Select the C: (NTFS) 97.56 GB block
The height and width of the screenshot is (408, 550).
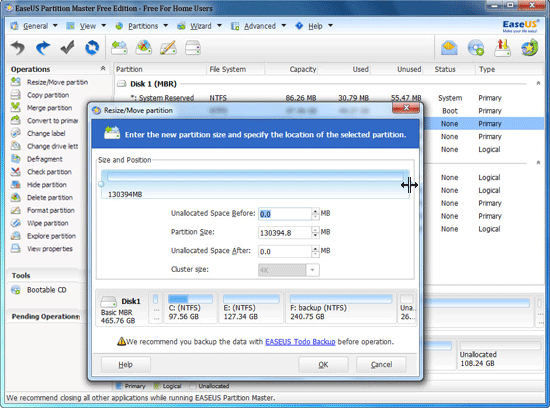pos(190,308)
